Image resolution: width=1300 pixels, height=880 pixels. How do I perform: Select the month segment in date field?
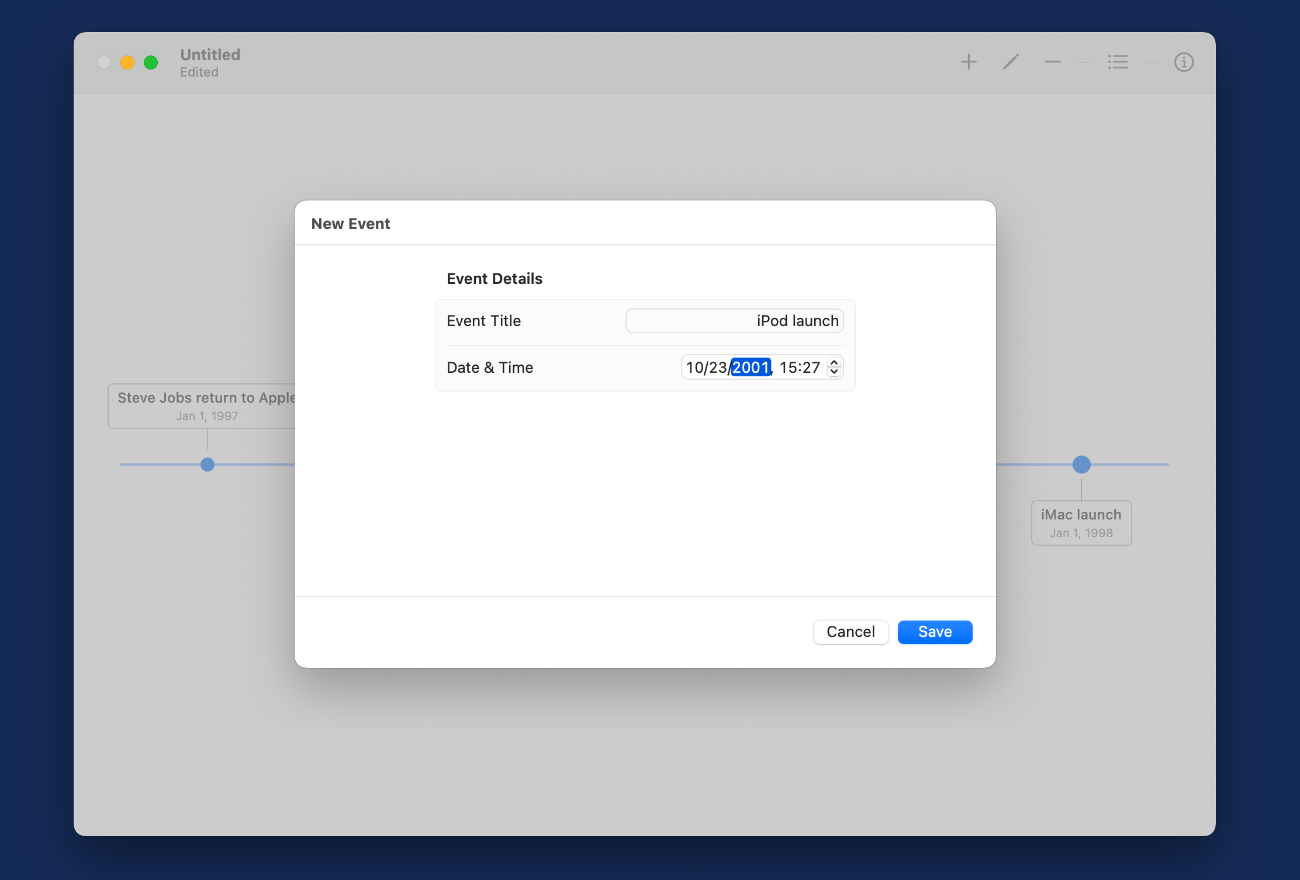[x=695, y=368]
